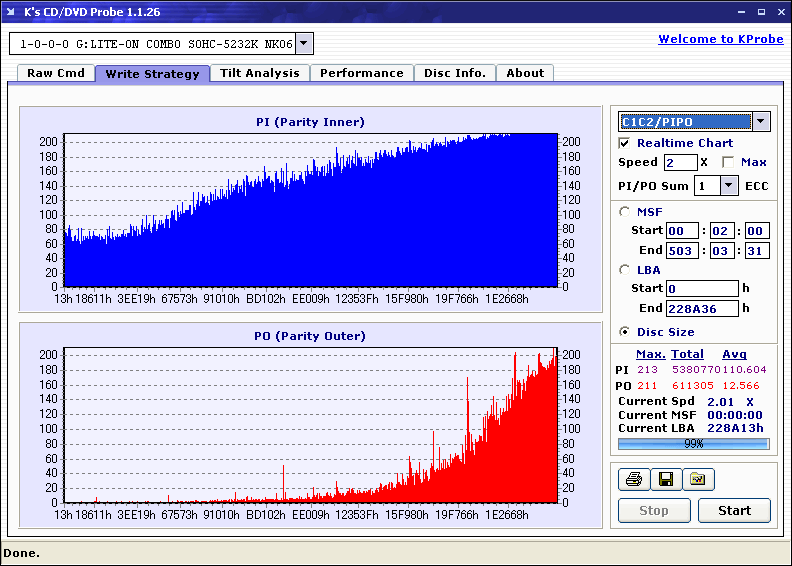
Task: Click the Current LBA value 228A13h
Action: [x=735, y=428]
